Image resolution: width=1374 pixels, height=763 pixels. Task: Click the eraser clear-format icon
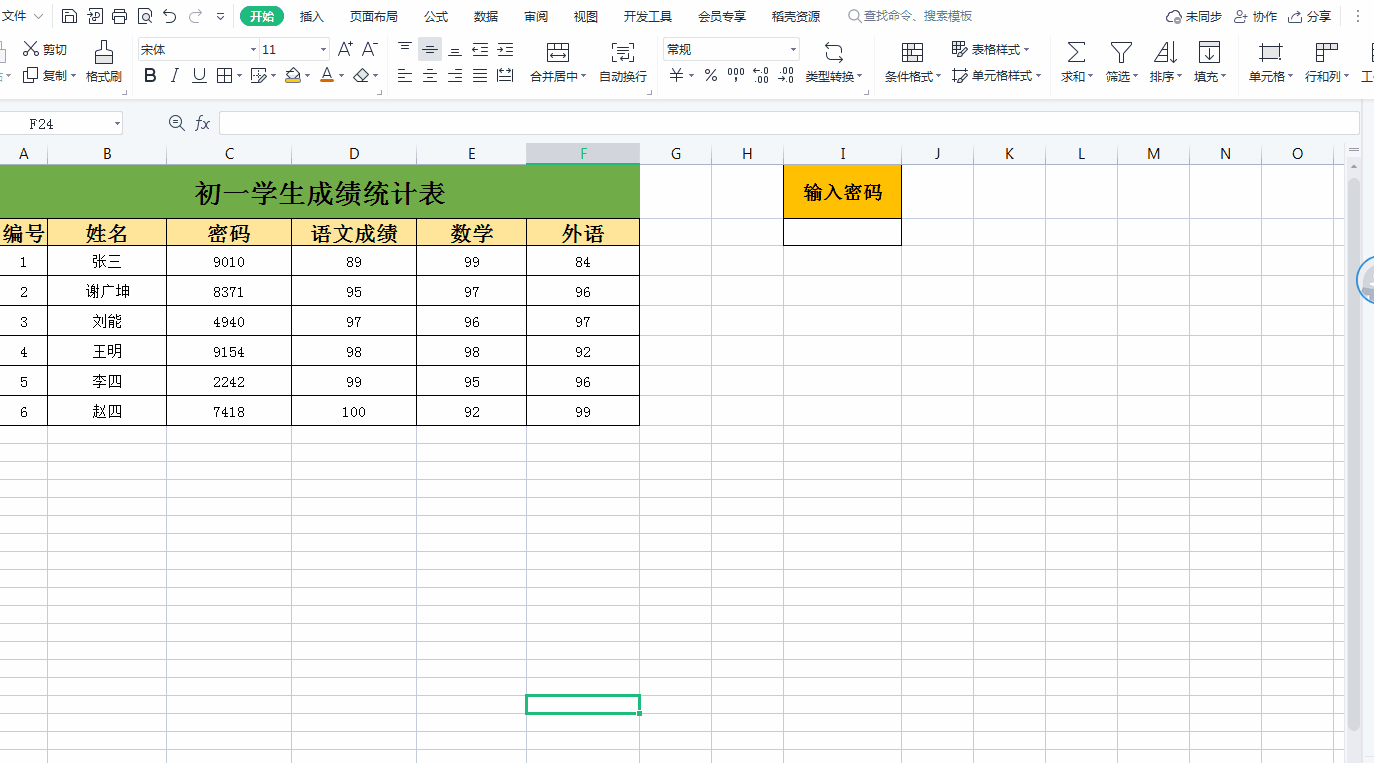tap(361, 75)
